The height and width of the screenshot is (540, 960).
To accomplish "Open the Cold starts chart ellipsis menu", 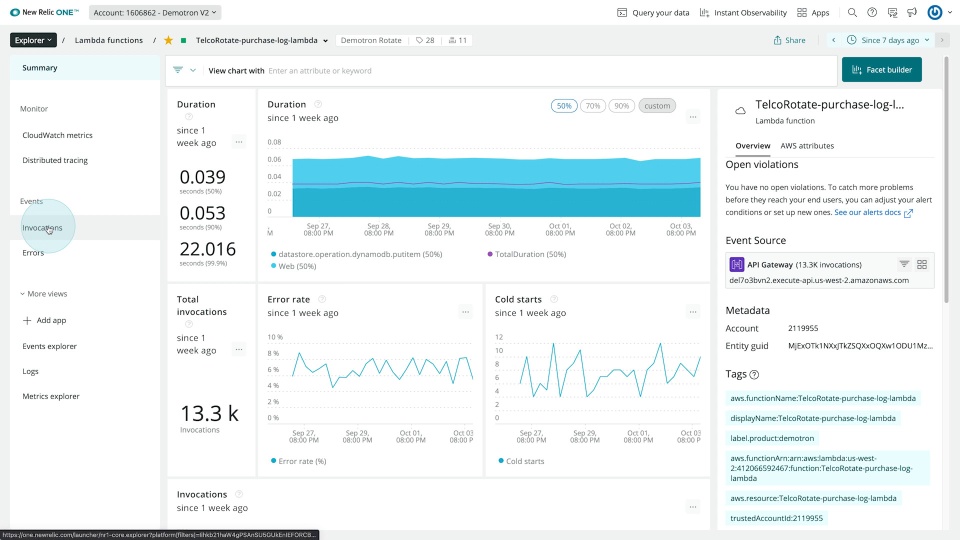I will [x=692, y=312].
